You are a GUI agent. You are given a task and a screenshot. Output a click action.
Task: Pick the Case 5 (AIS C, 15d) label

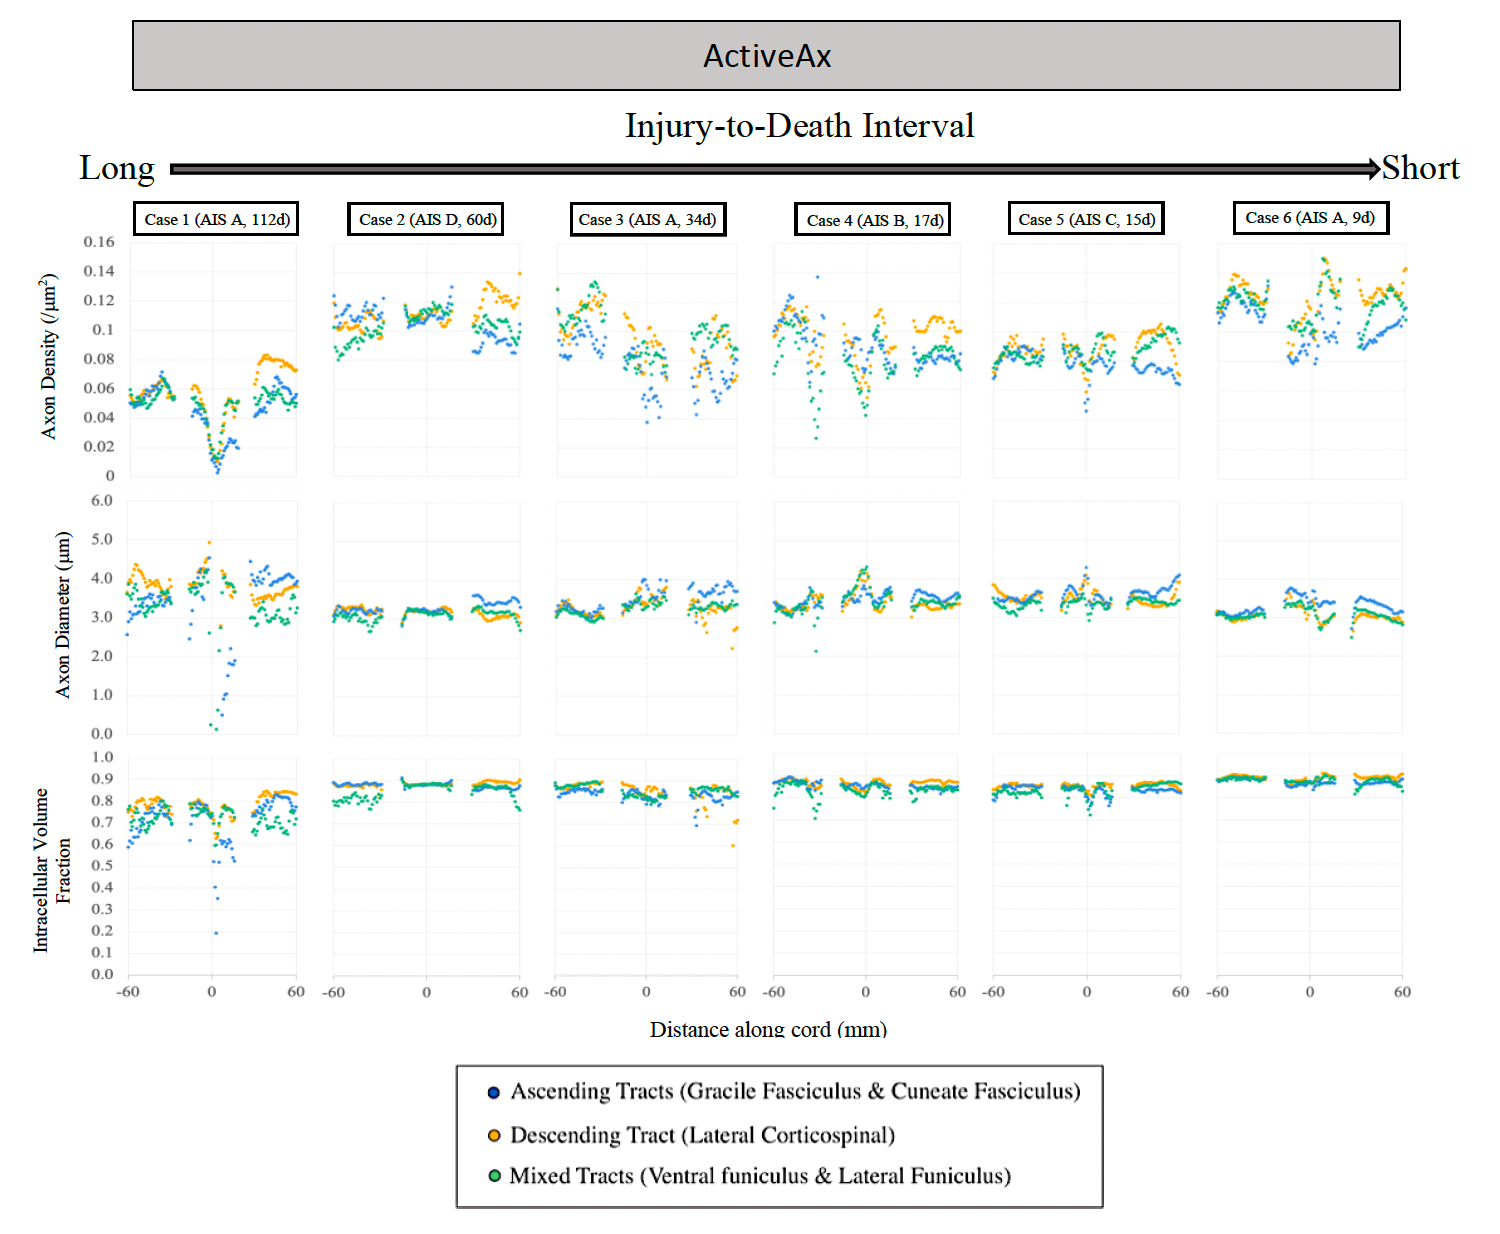click(1086, 219)
